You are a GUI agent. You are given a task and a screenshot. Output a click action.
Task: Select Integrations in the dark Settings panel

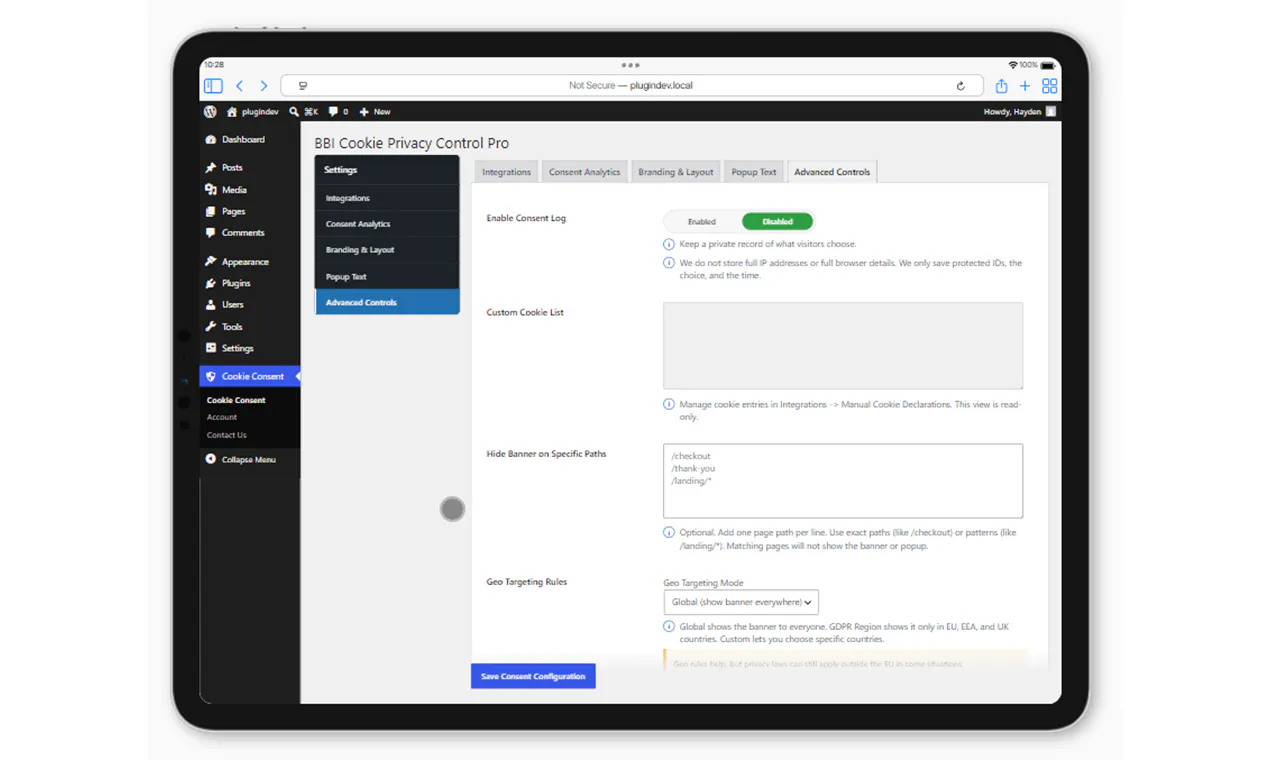(387, 198)
